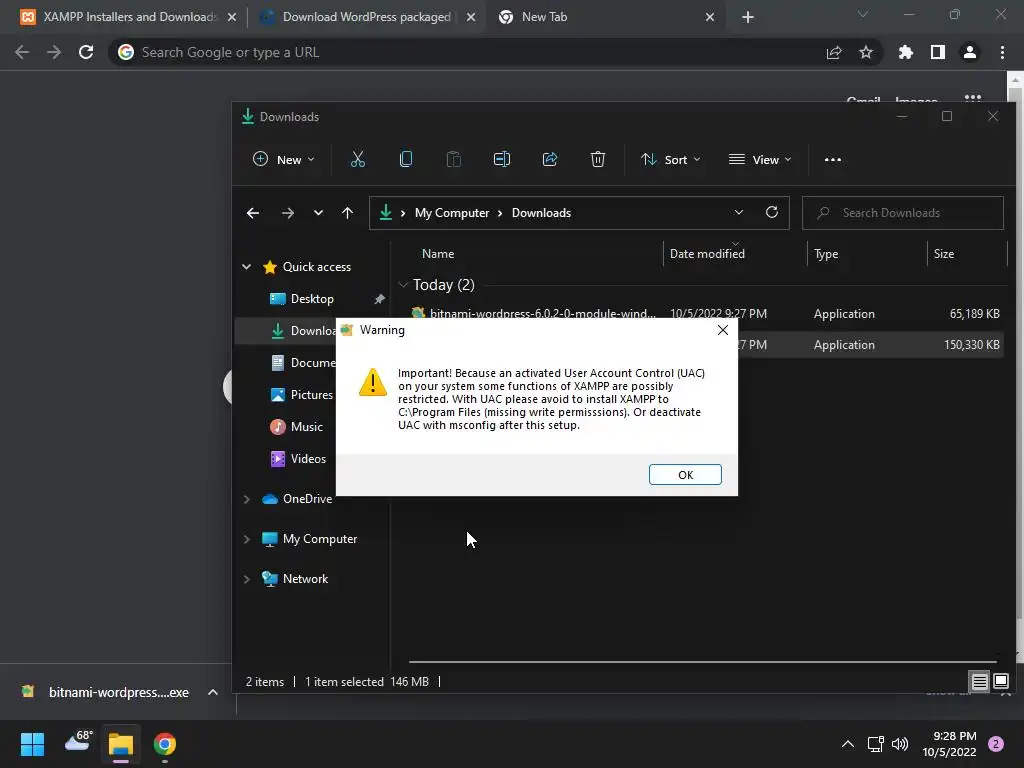Switch to the Download WordPress packaged tab

366,17
